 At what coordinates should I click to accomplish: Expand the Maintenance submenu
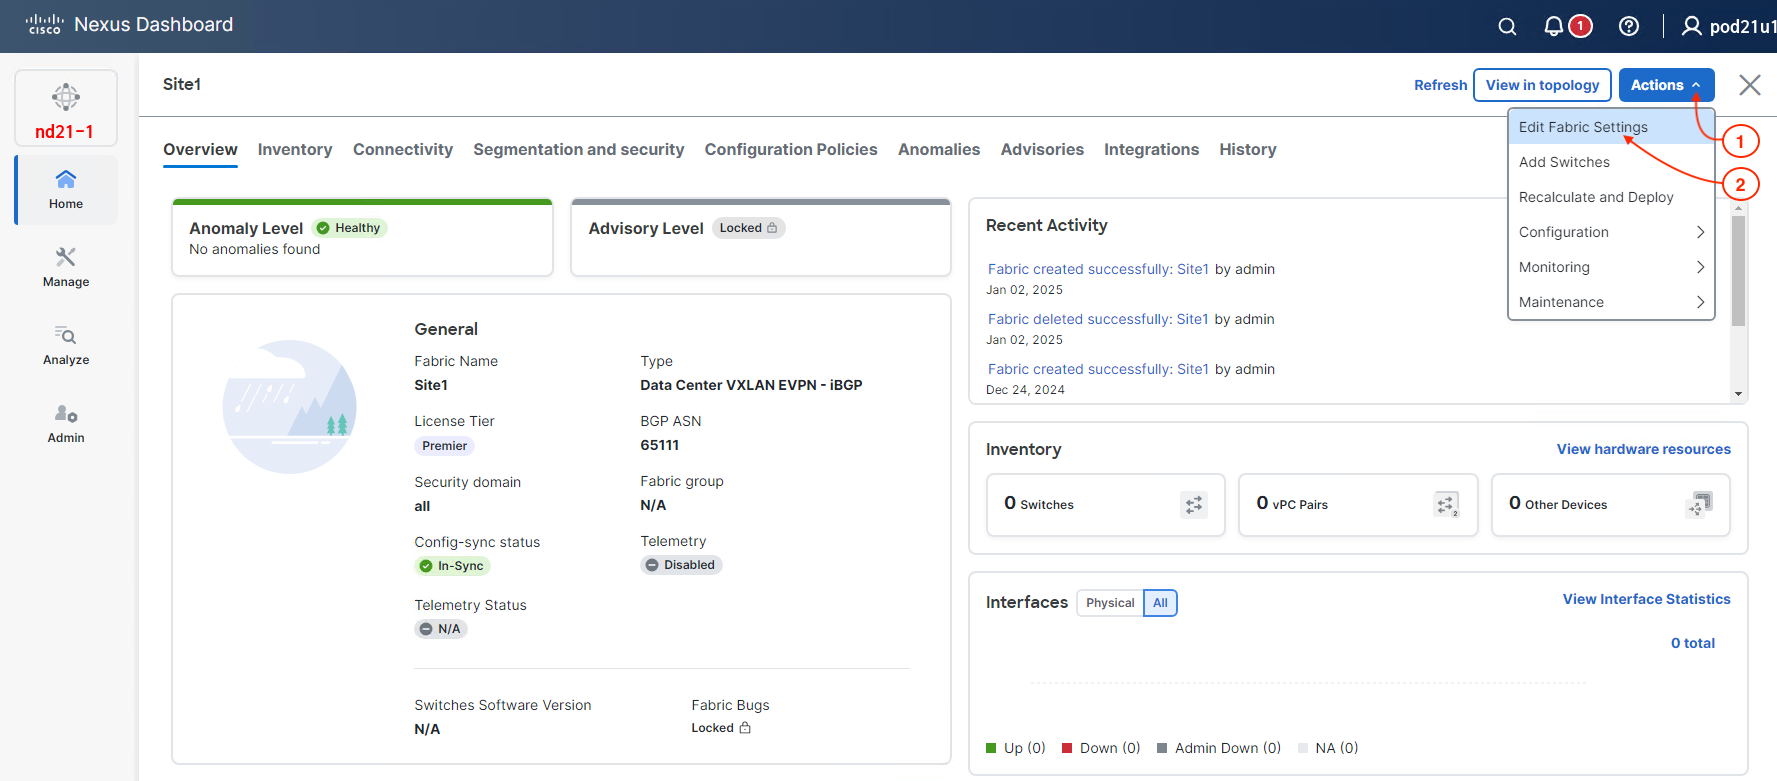1610,302
